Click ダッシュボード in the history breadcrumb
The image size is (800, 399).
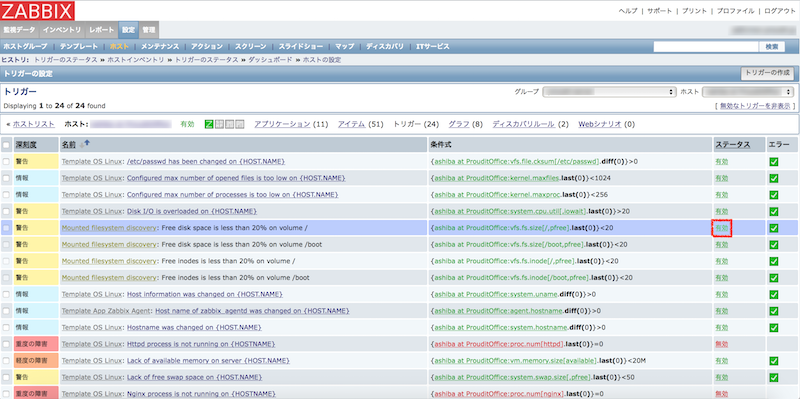(x=270, y=60)
